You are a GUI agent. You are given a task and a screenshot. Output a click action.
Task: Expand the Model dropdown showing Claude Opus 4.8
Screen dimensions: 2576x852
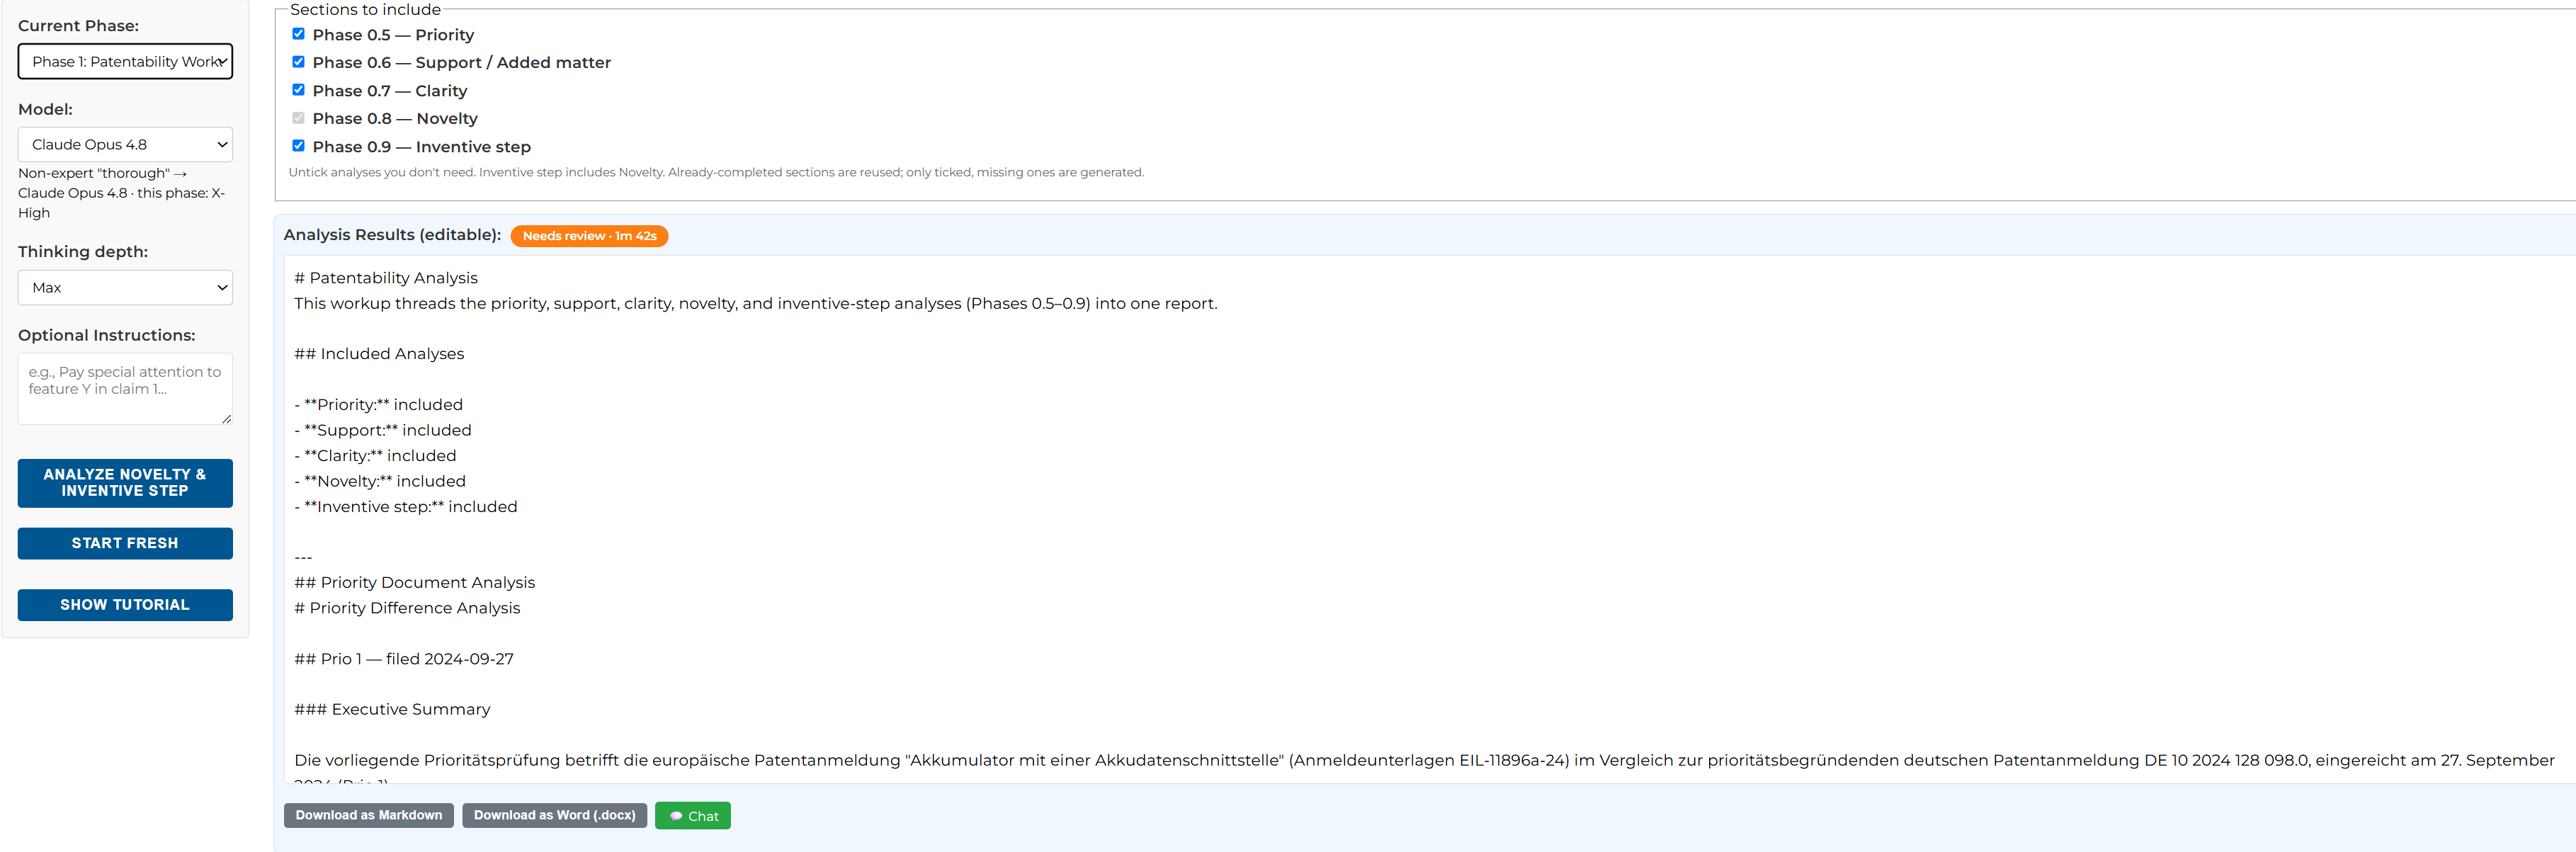pyautogui.click(x=125, y=144)
